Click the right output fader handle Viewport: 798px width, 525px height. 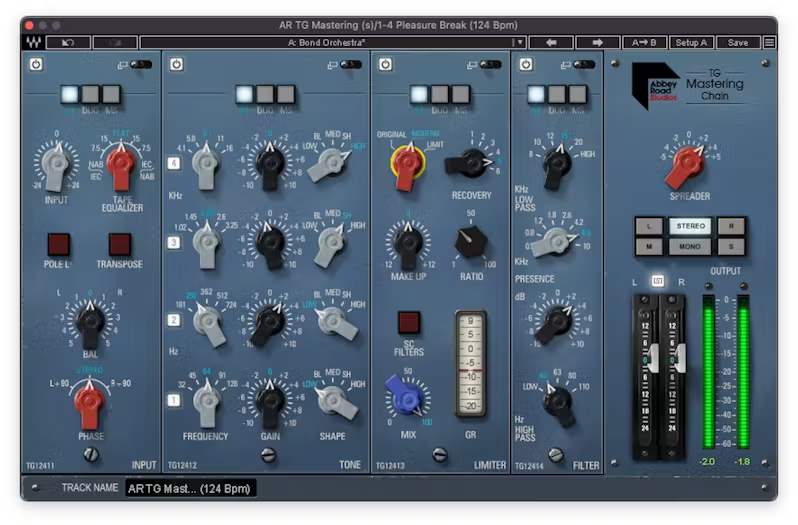(680, 358)
